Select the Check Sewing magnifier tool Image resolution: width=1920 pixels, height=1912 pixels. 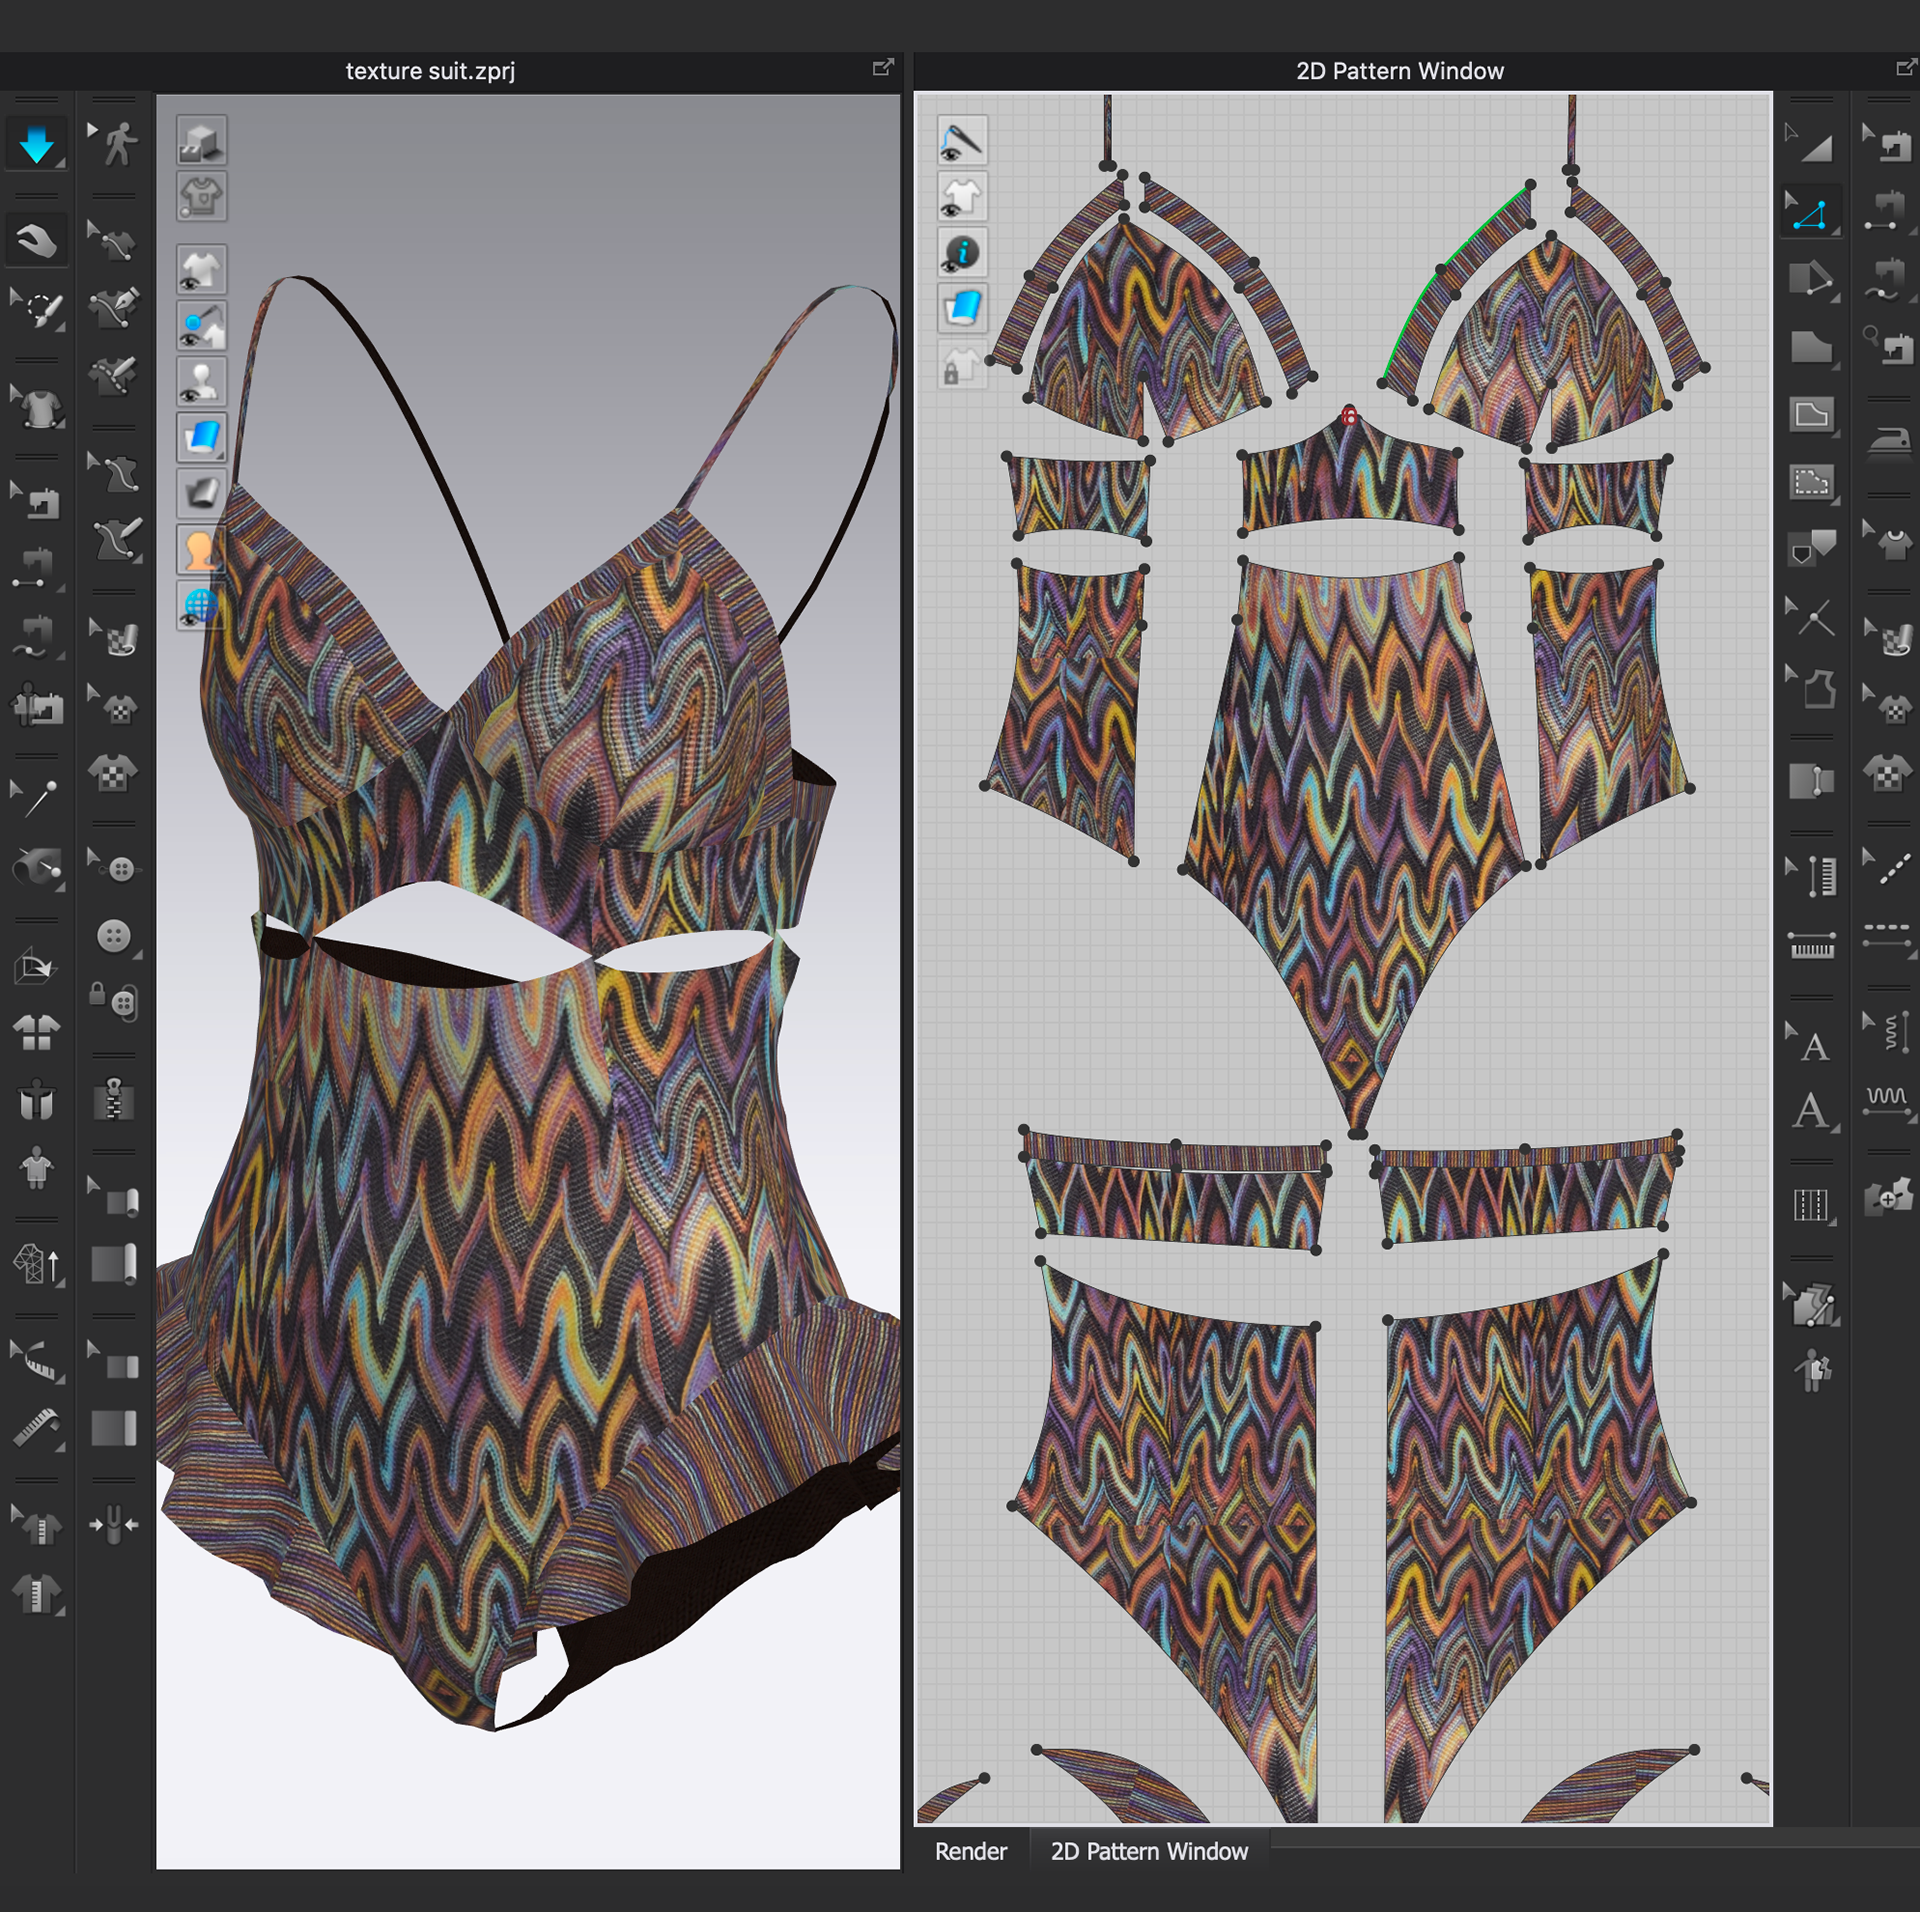click(1886, 346)
